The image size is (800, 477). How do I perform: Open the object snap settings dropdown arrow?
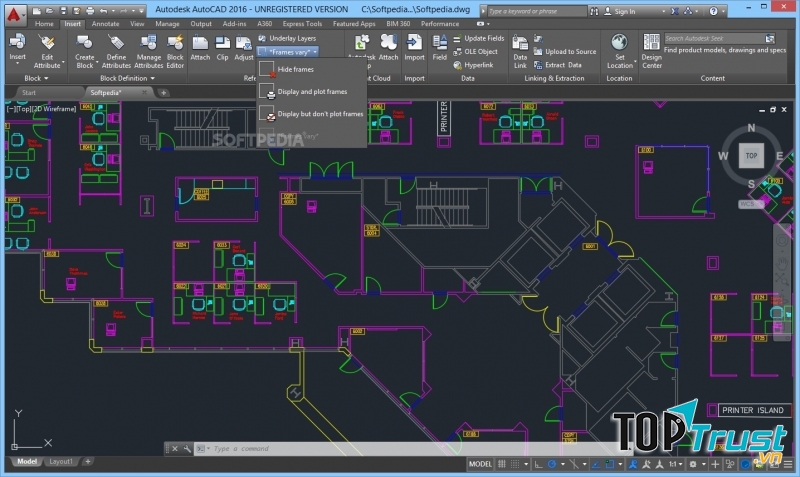pyautogui.click(x=620, y=464)
